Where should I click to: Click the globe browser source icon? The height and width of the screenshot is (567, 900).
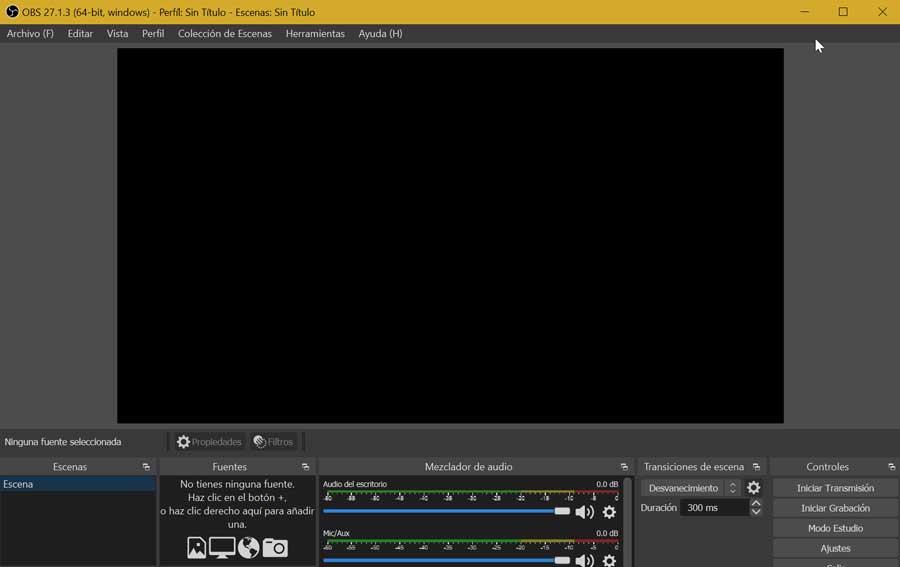(x=249, y=548)
